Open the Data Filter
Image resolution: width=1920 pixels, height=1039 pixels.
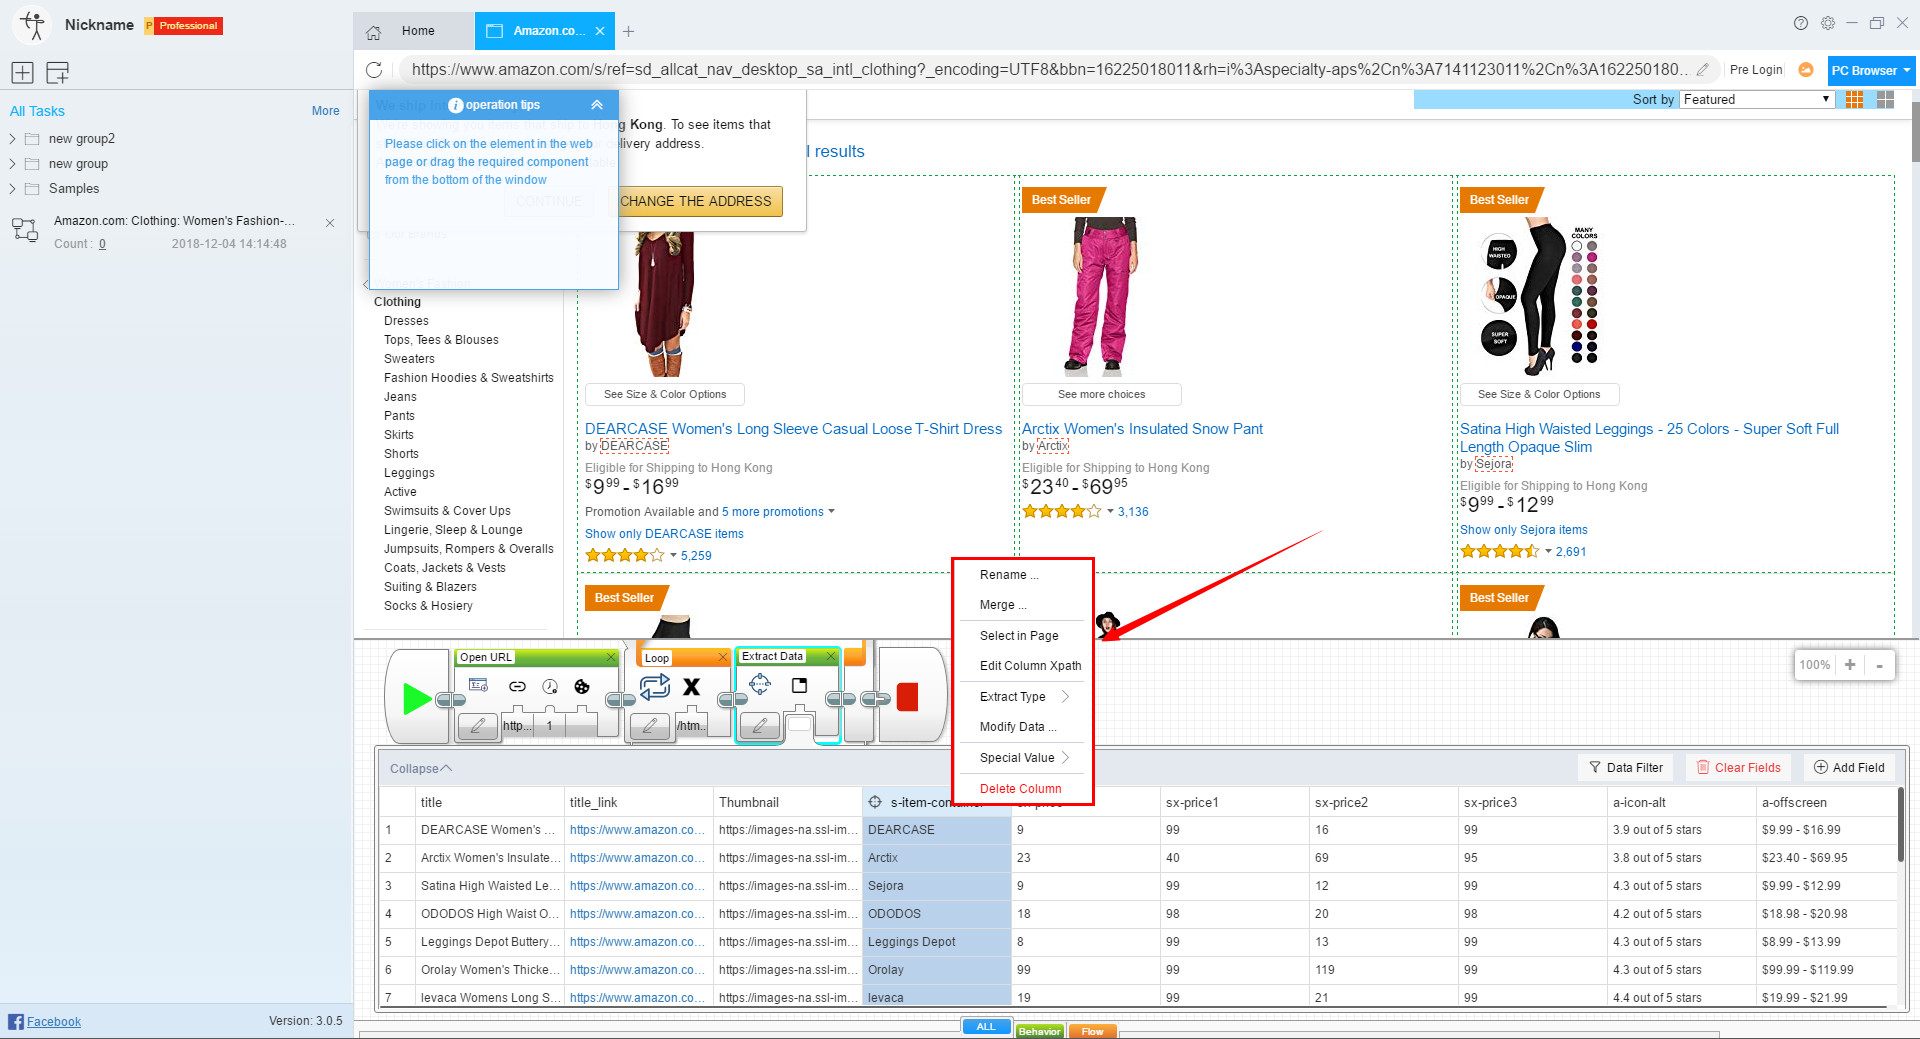1626,768
